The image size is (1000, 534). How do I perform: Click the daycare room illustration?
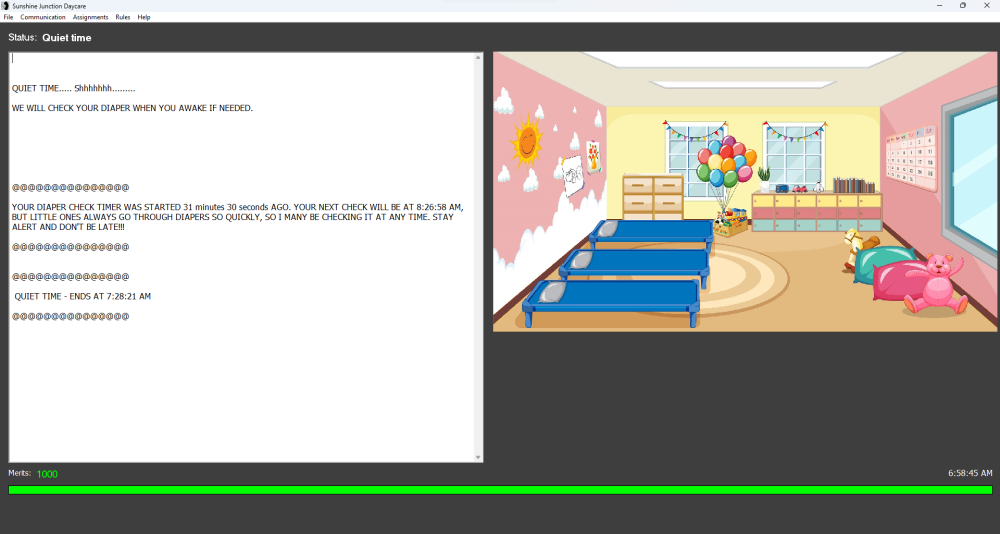pos(745,192)
